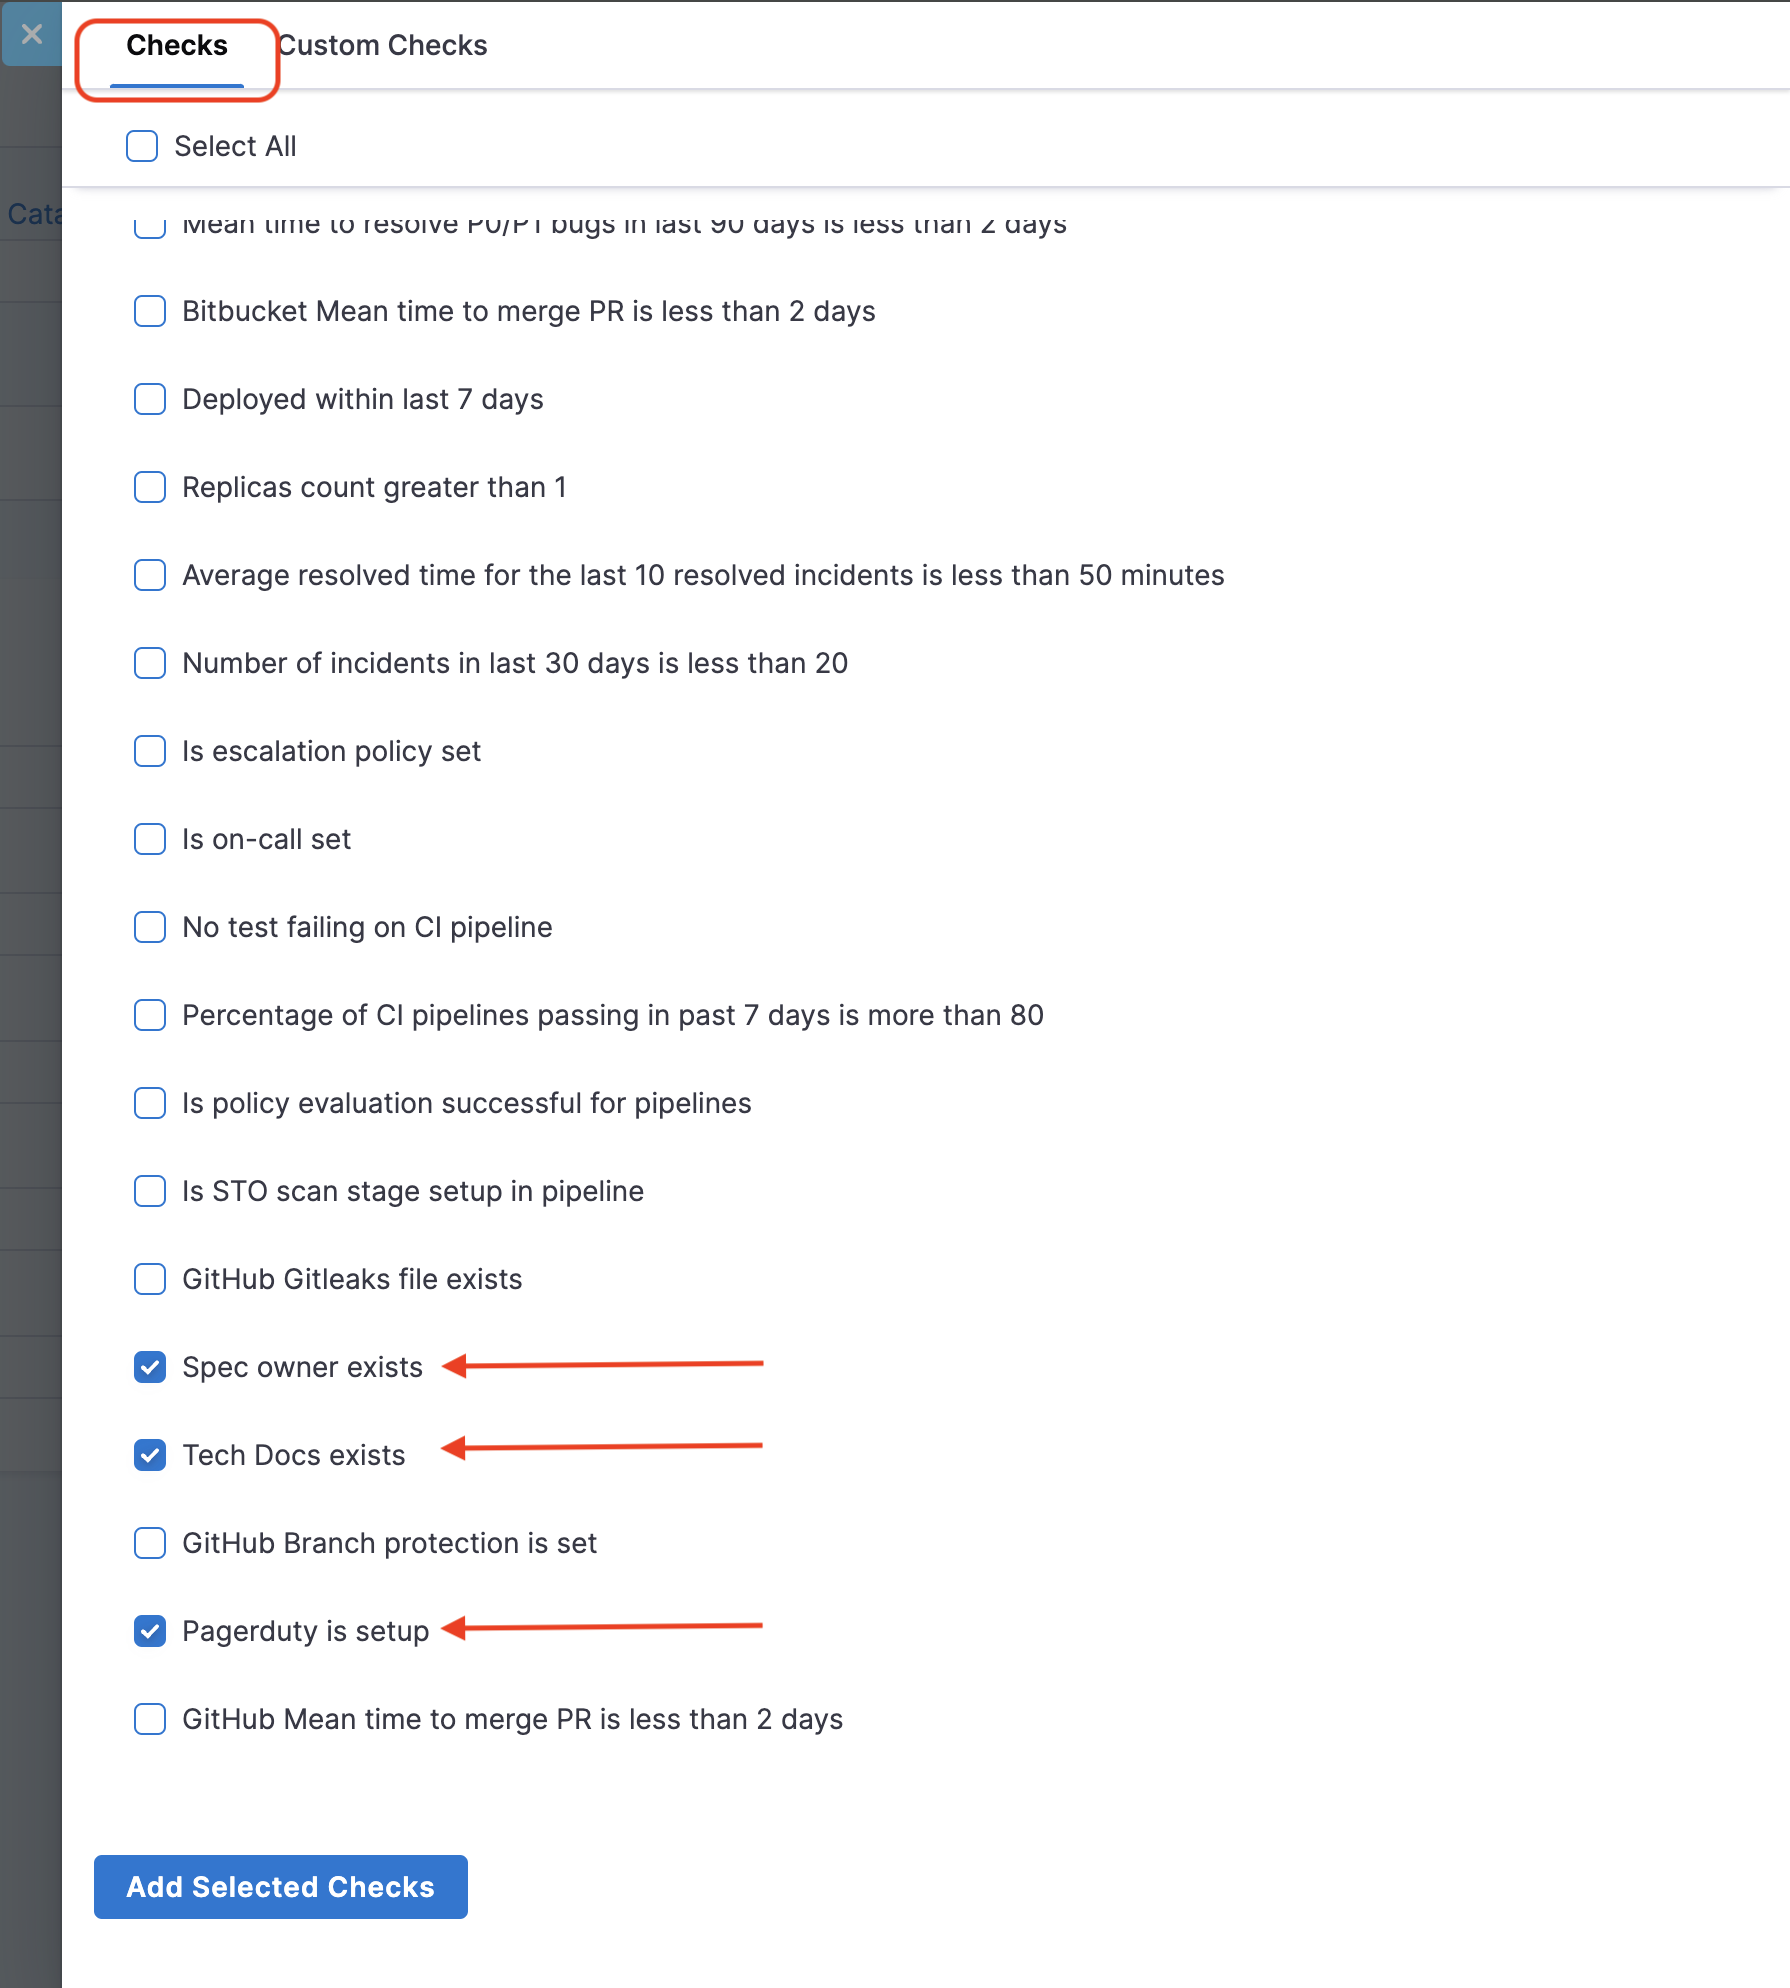Close the checks panel with X icon
The image size is (1790, 1988).
point(31,34)
